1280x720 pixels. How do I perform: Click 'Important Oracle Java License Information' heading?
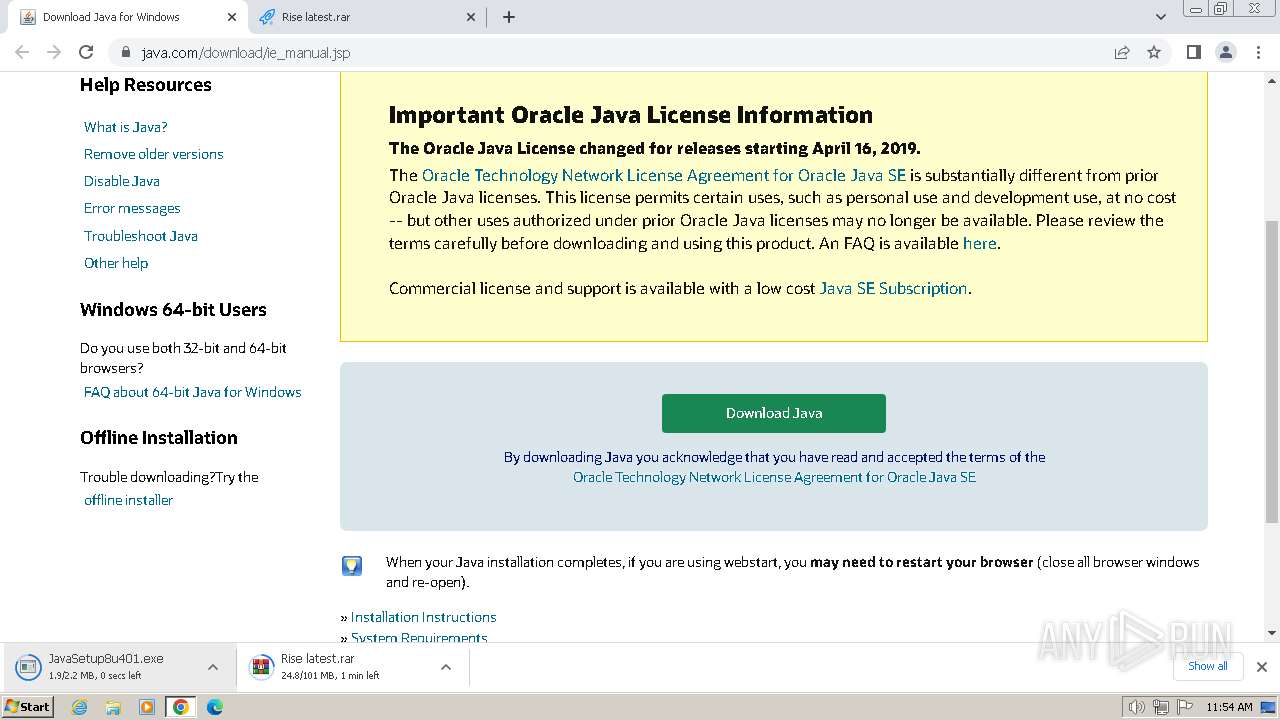click(631, 115)
